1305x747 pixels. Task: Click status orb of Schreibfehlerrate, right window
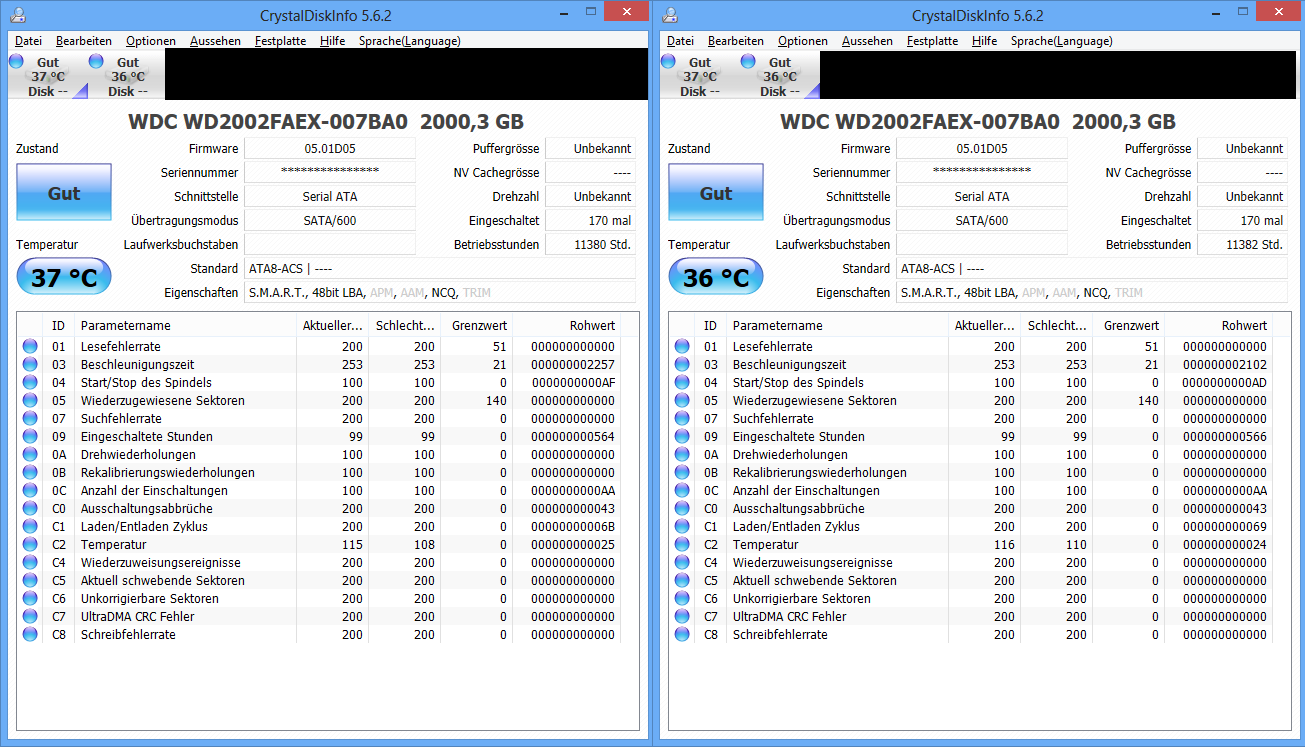point(682,634)
